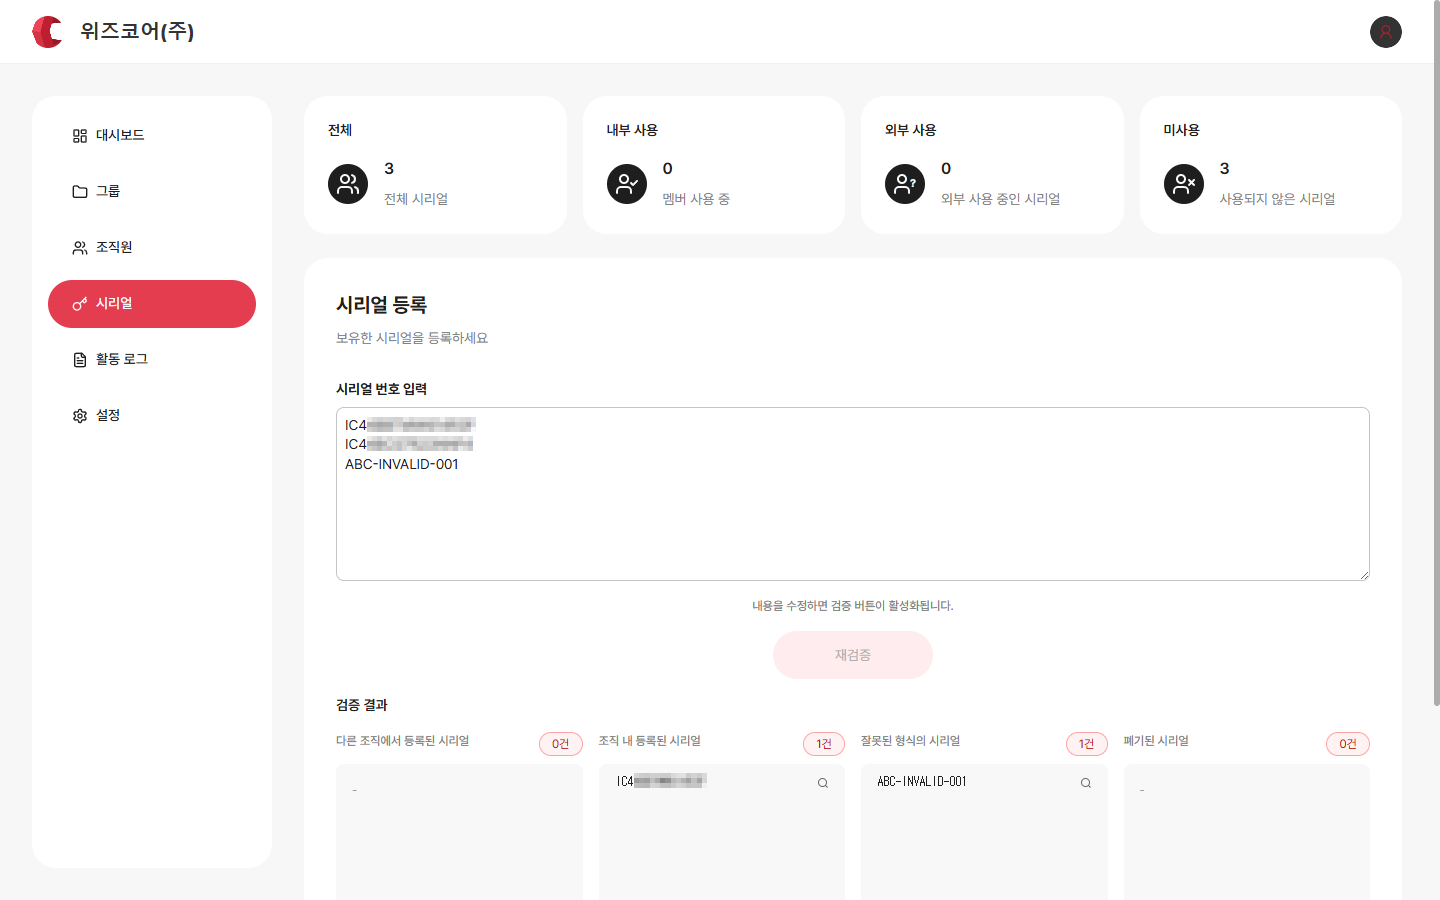Click the red WizCore logo icon

47,32
